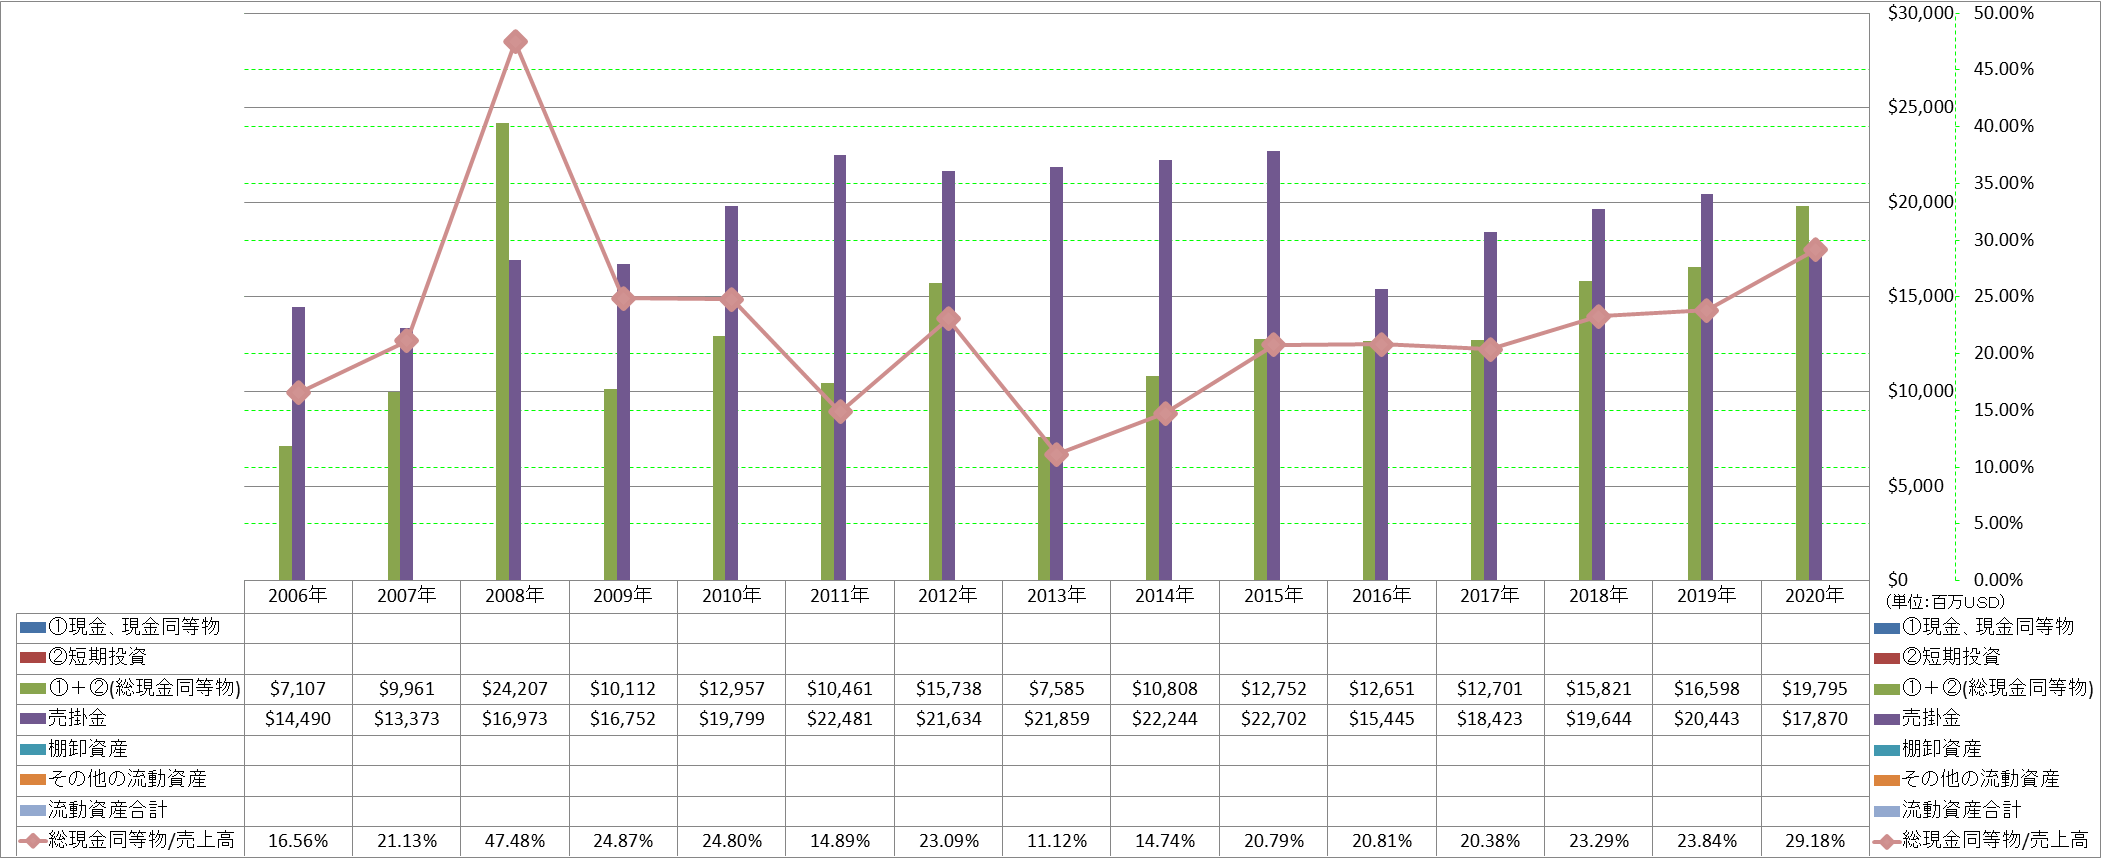The width and height of the screenshot is (2101, 858).
Task: Click orange swatch of その他の流動資産 in table row header
Action: 33,780
